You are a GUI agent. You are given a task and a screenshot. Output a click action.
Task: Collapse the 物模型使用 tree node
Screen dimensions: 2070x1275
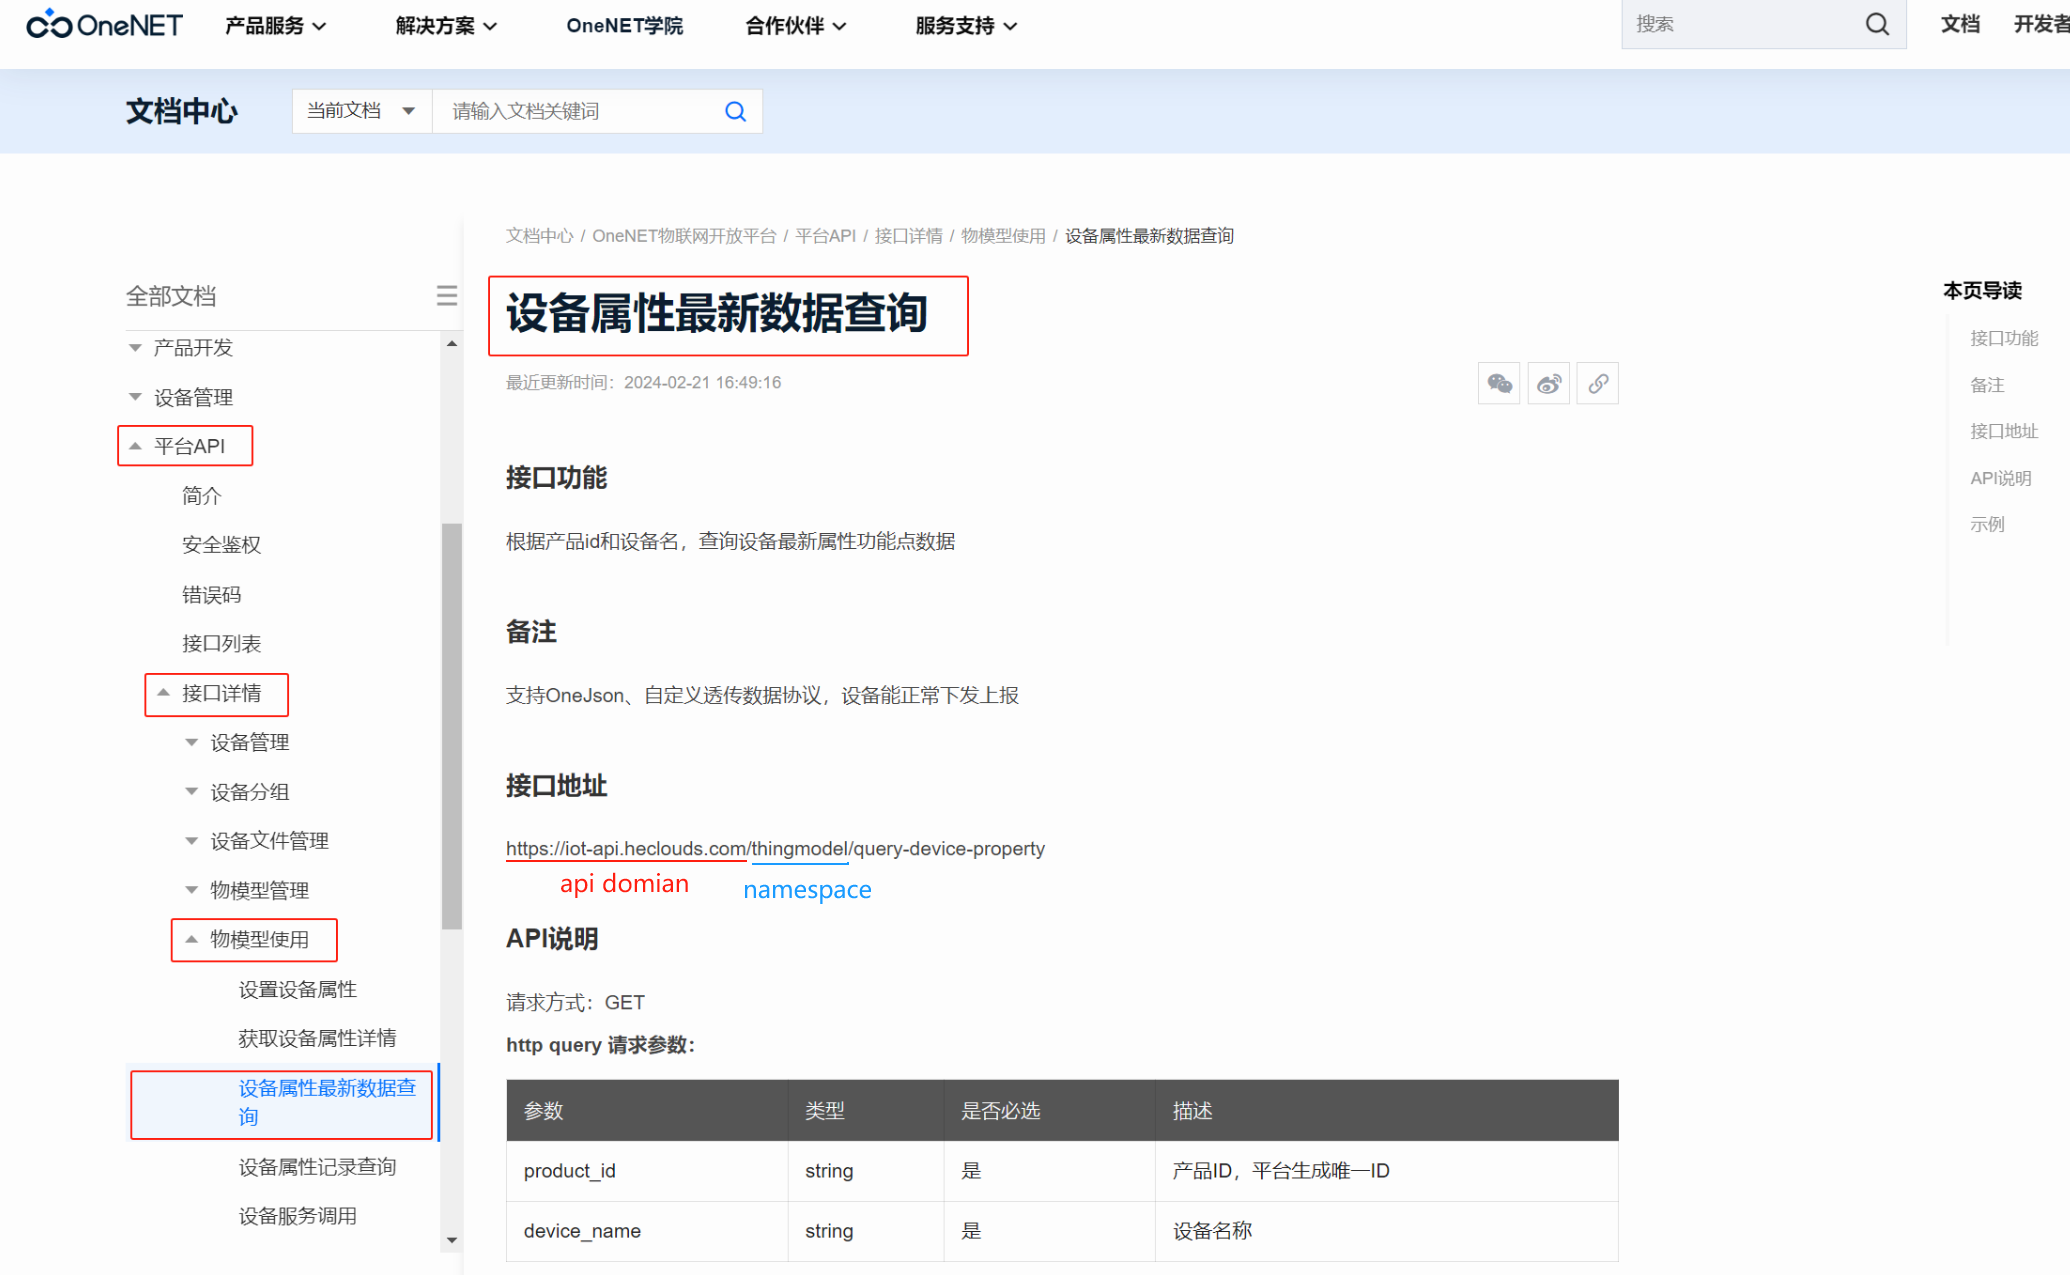click(192, 939)
